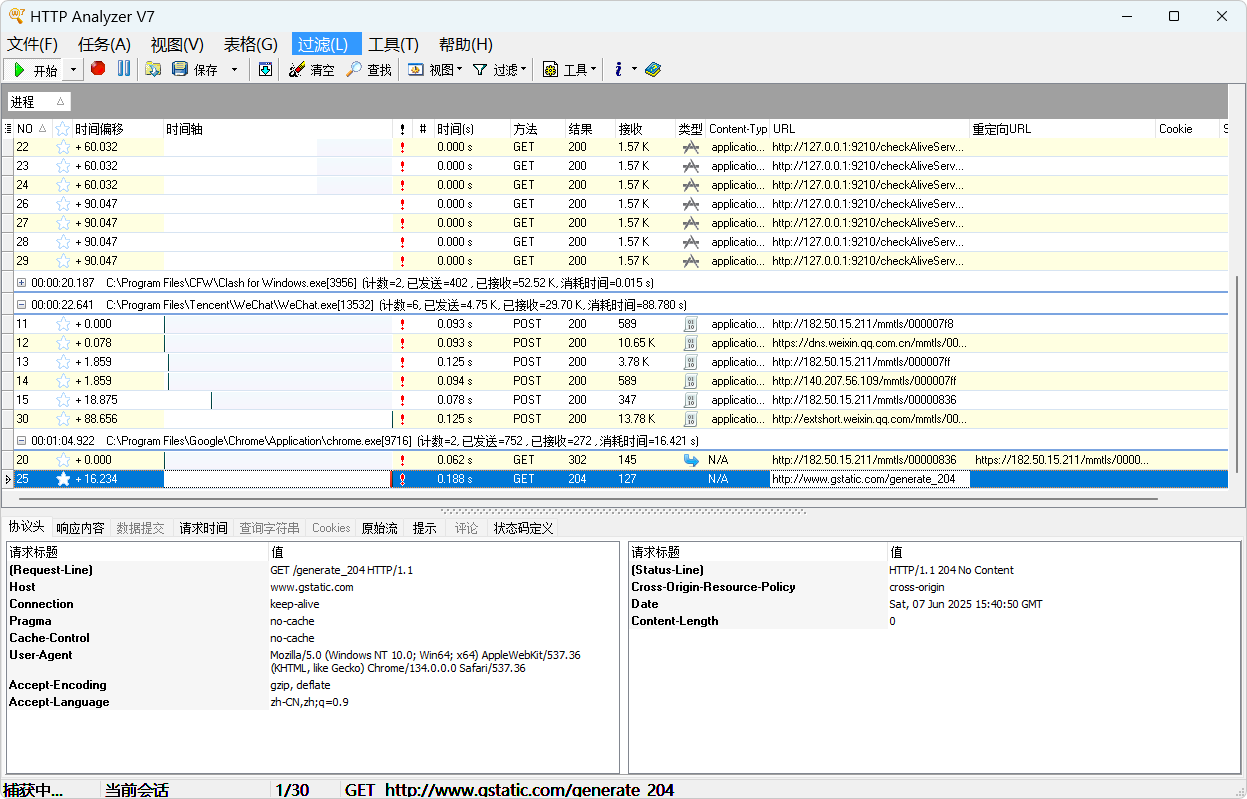Click the open folder icon in toolbar
The image size is (1247, 799).
(153, 70)
